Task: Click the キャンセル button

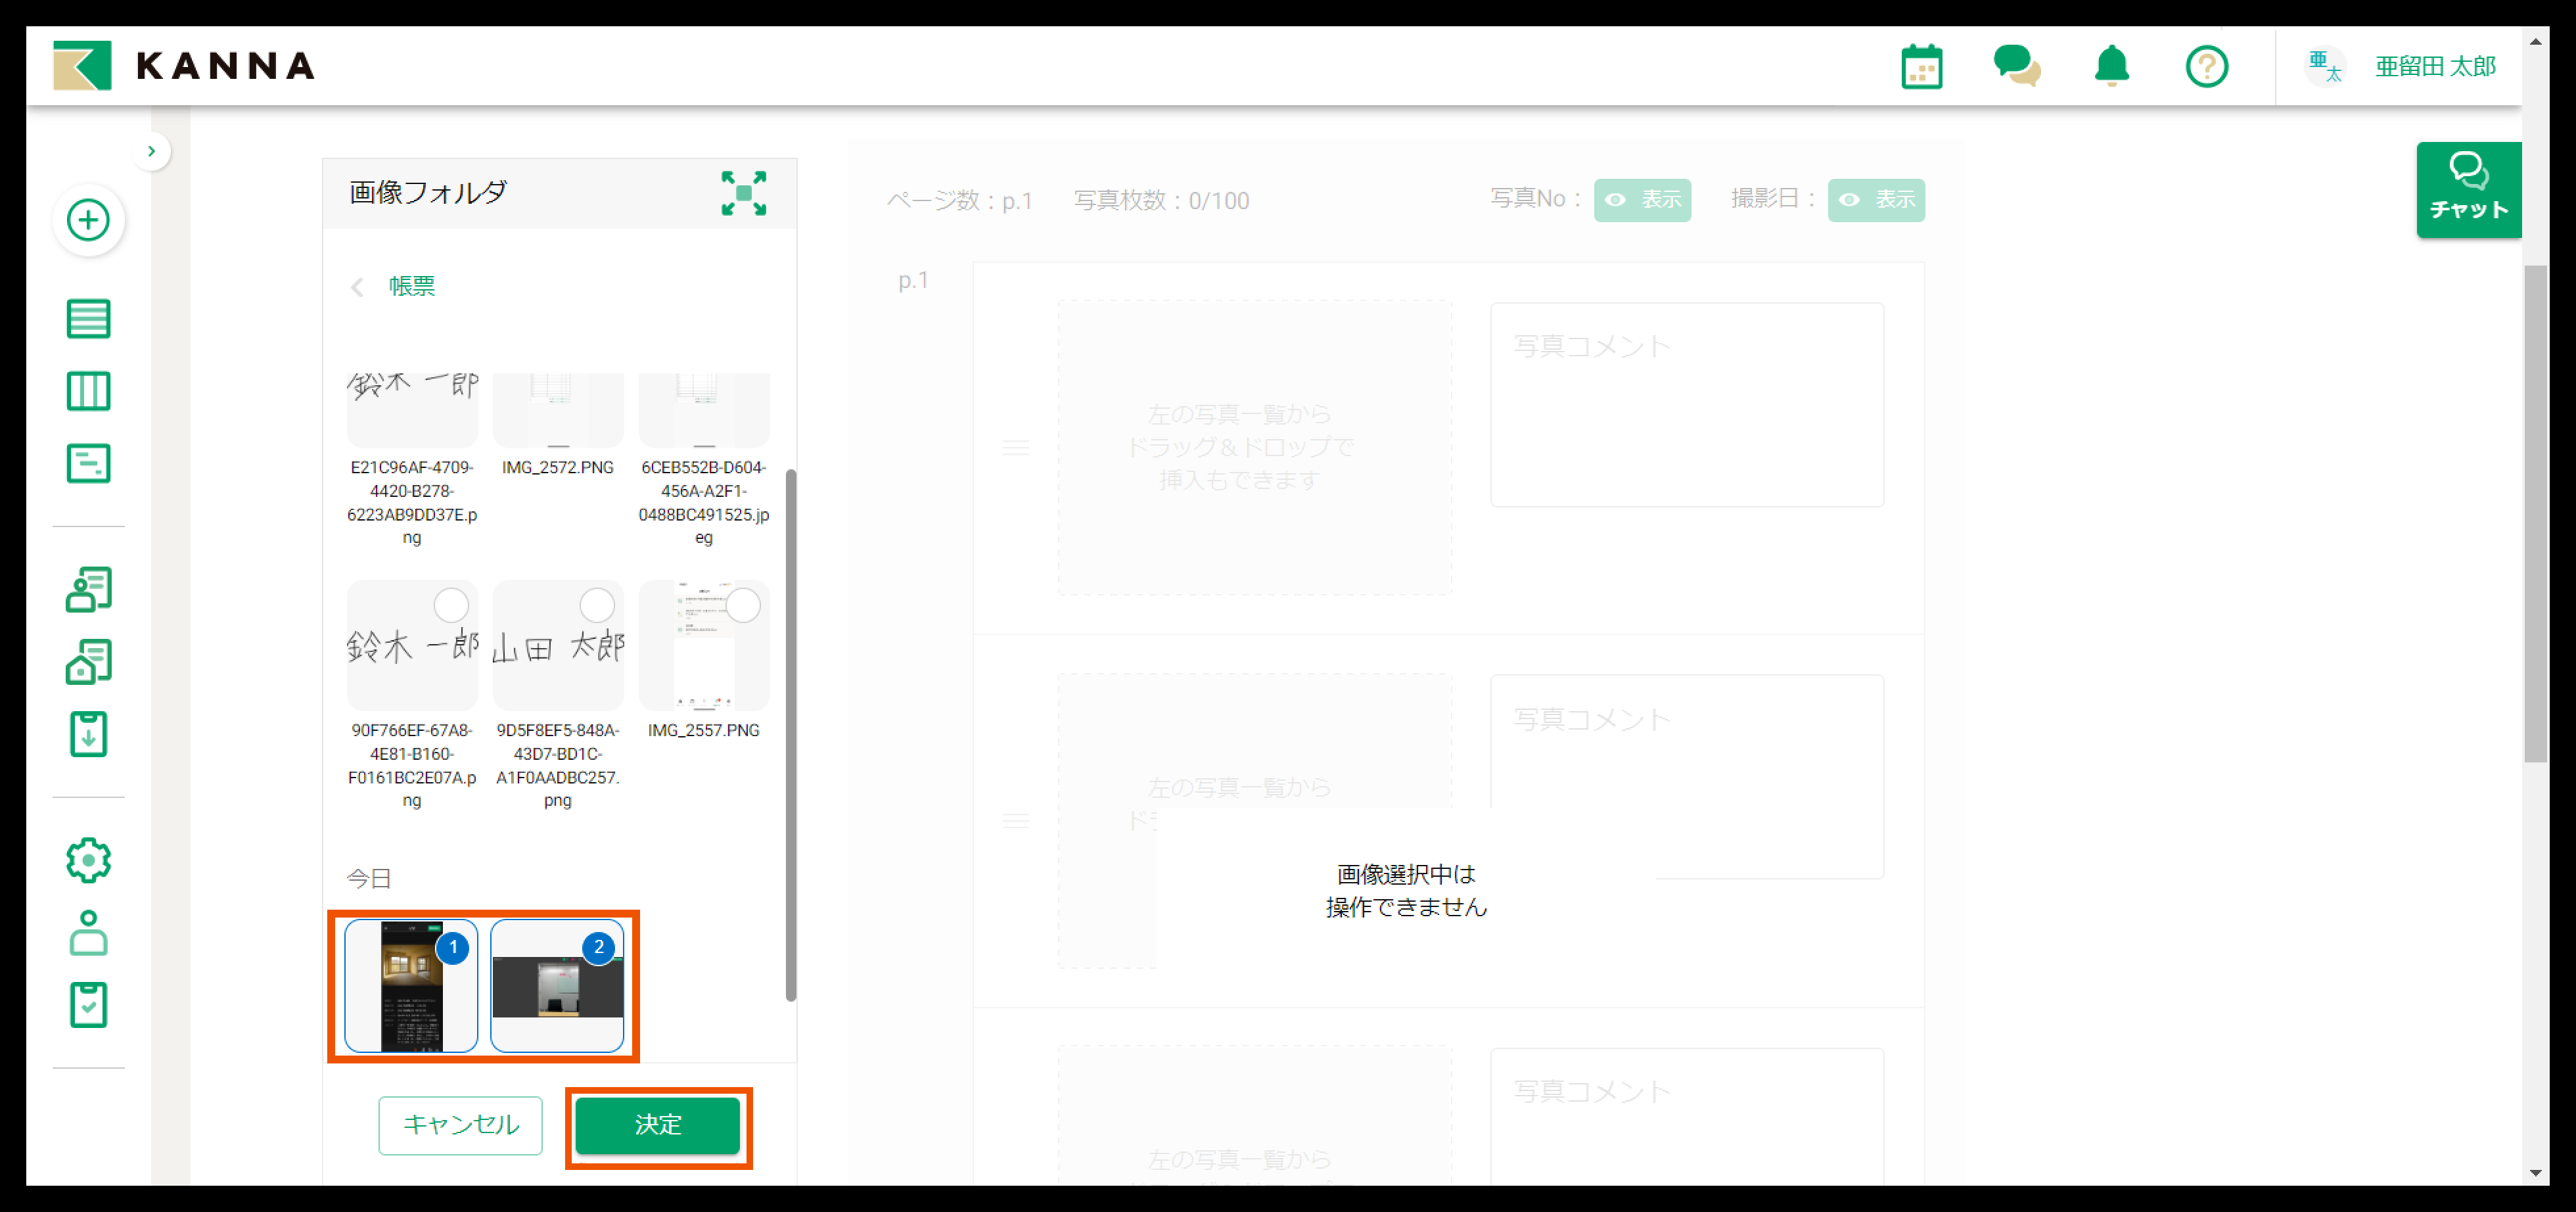Action: click(460, 1125)
